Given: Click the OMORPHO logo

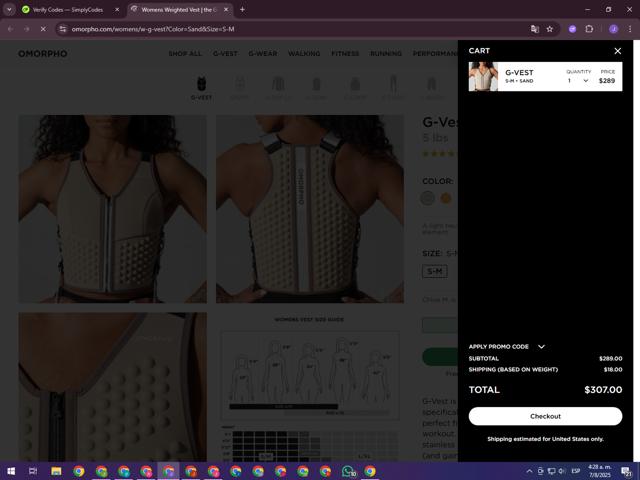Looking at the screenshot, I should pyautogui.click(x=43, y=53).
